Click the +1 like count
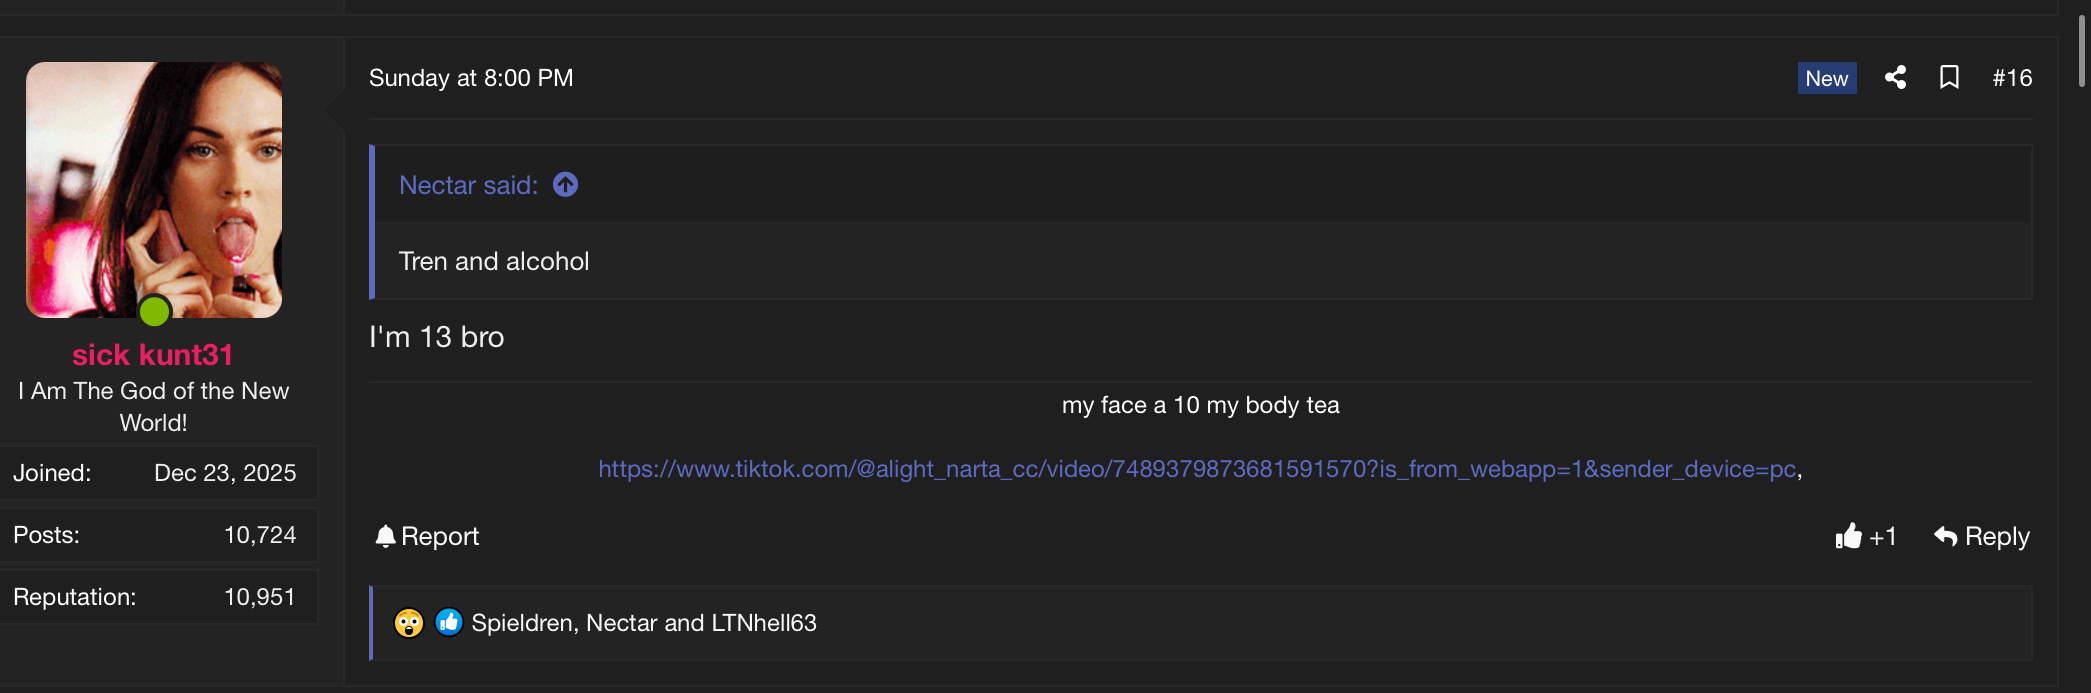2091x693 pixels. [1883, 538]
